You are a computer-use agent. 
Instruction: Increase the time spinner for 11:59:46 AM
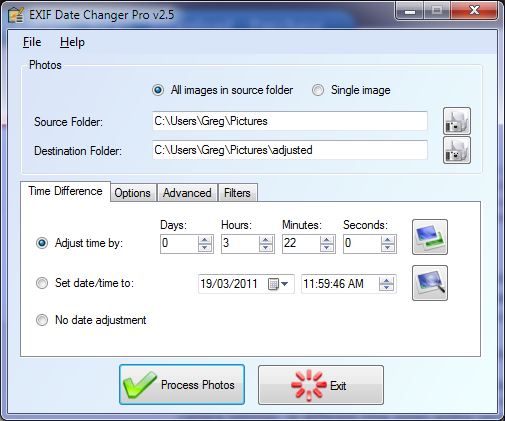(x=386, y=280)
